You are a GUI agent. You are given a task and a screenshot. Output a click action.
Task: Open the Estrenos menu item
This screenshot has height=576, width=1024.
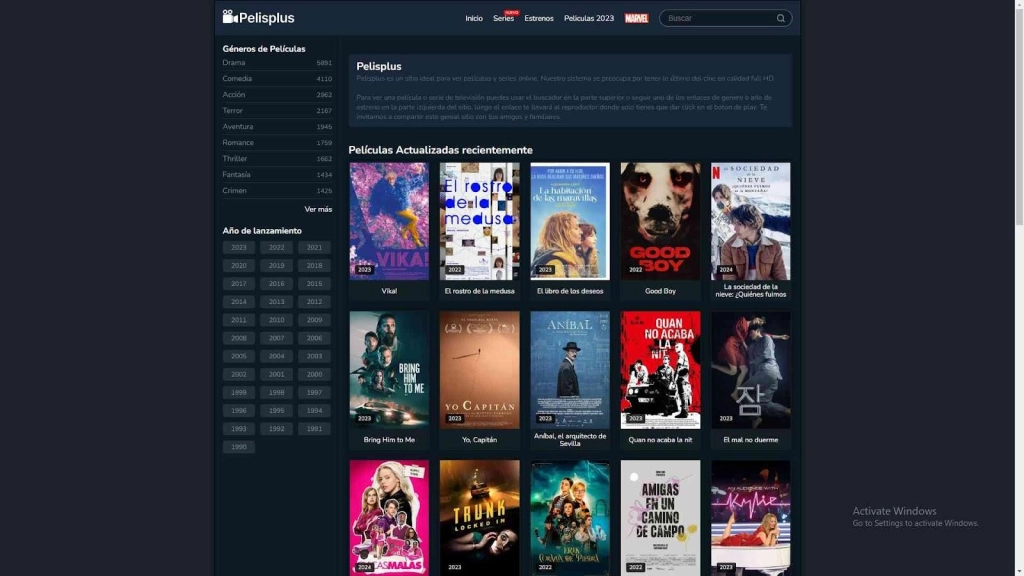pos(539,18)
